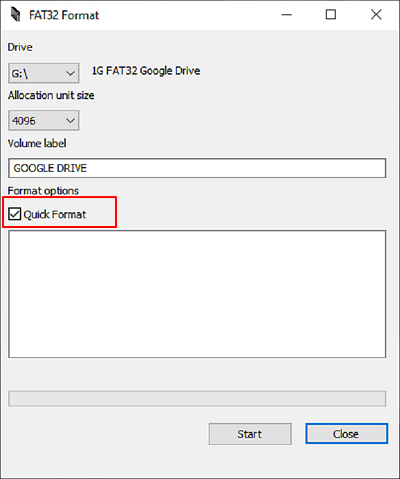Open the Drive dropdown showing G:\

point(44,73)
